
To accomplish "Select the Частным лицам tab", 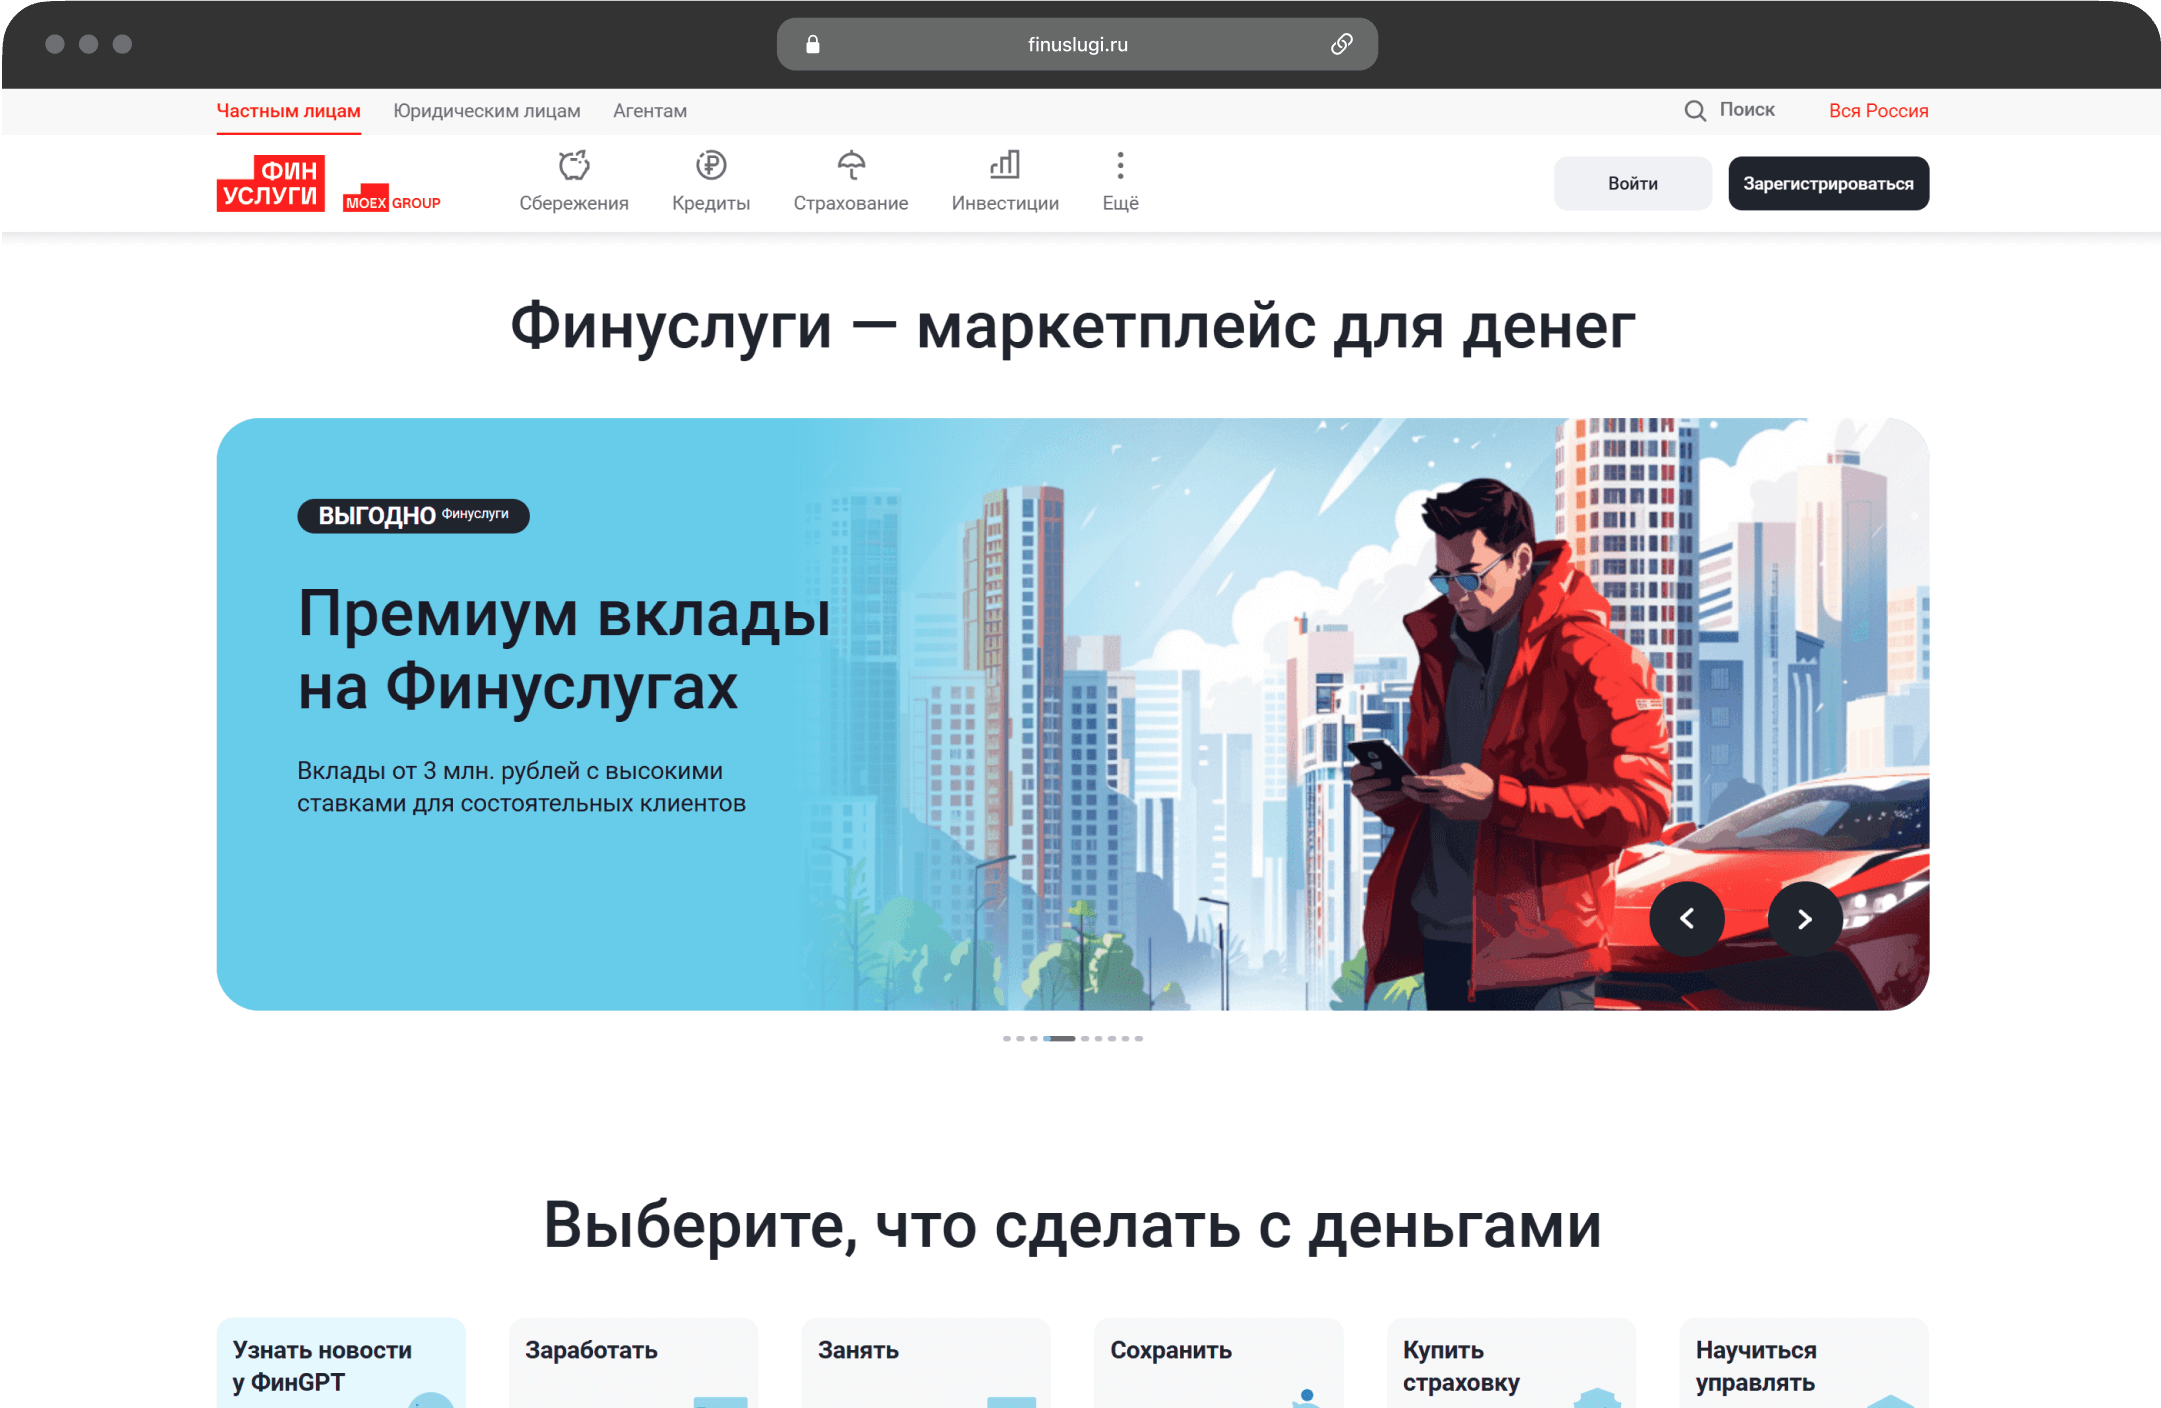I will [x=288, y=111].
